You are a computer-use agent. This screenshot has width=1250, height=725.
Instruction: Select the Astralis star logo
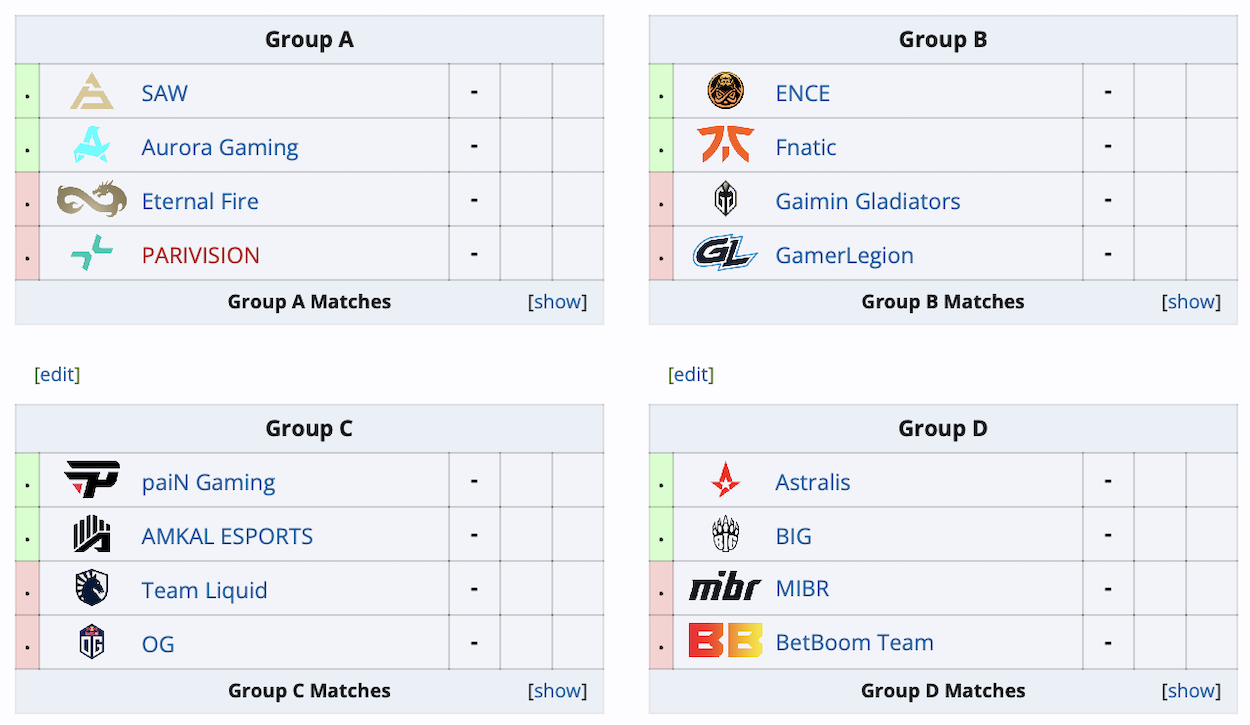click(x=725, y=481)
